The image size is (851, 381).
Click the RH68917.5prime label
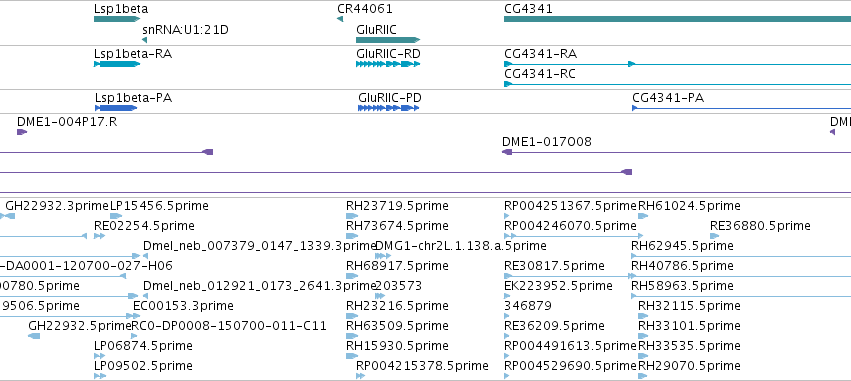tap(397, 266)
